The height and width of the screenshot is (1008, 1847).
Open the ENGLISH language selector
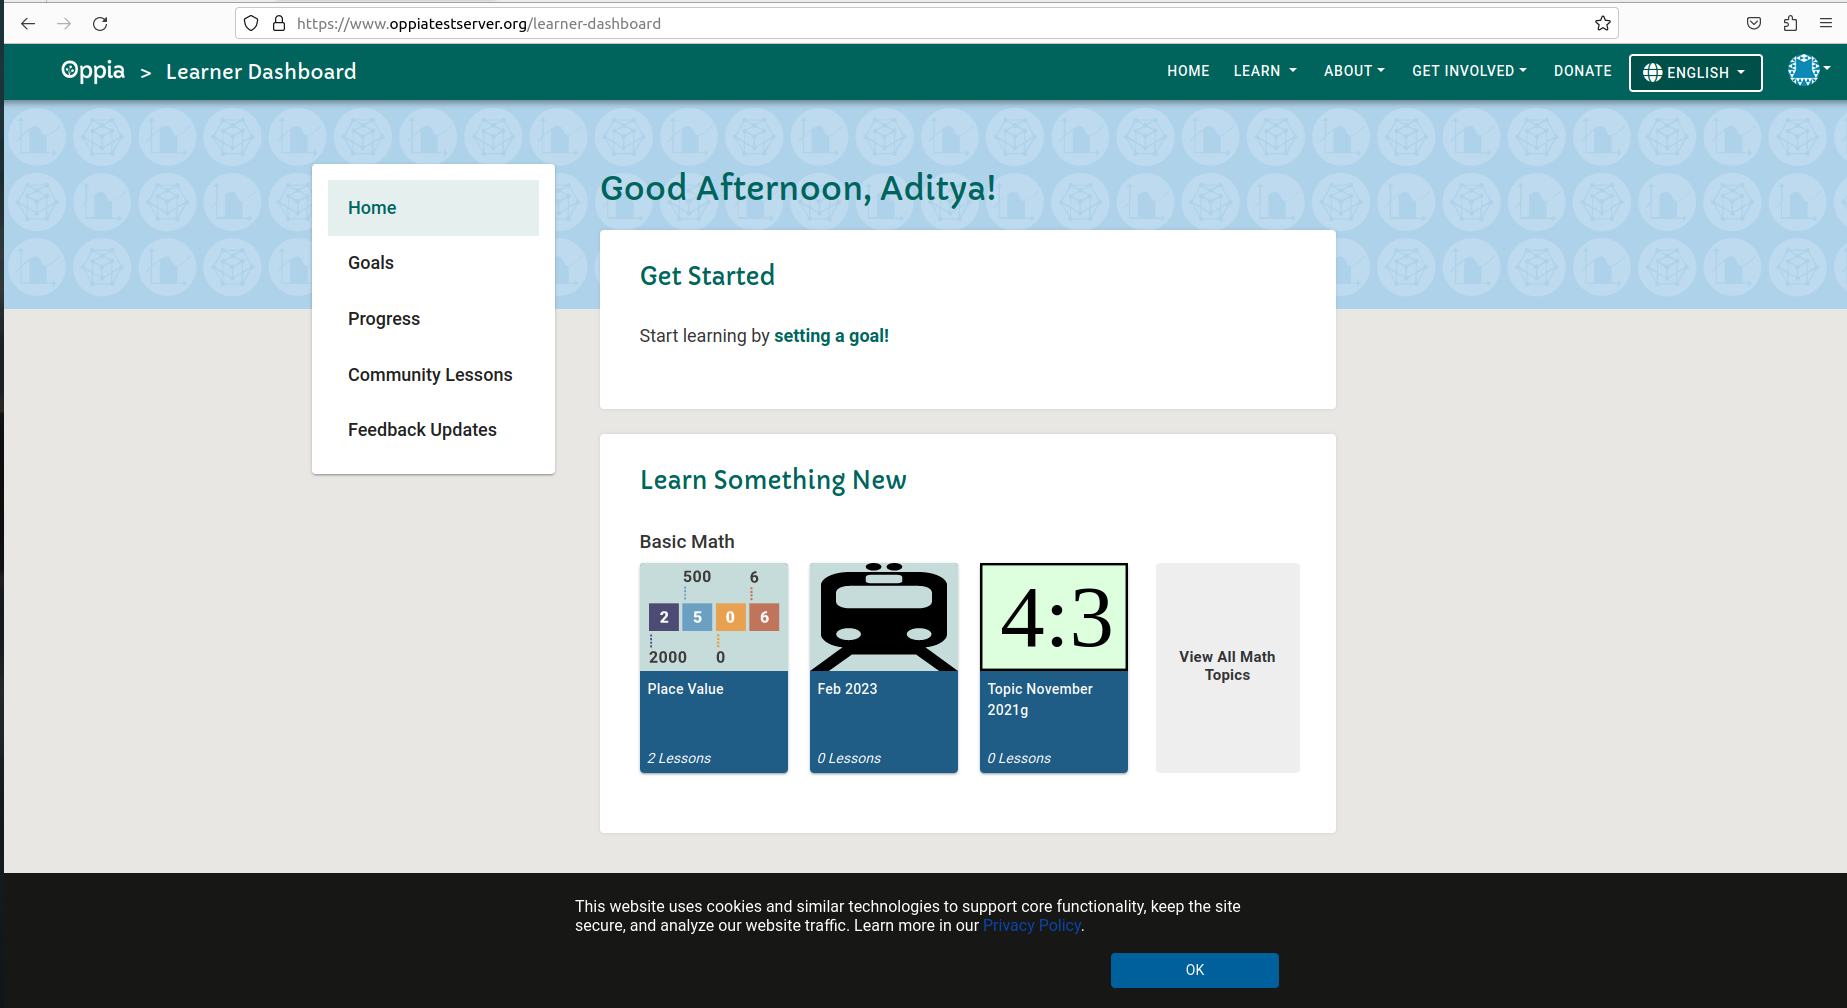1695,72
